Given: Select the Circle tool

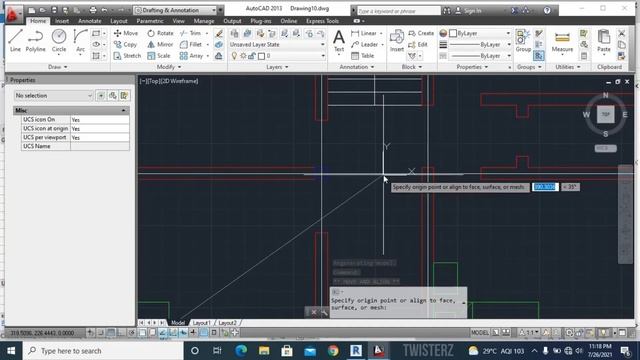Looking at the screenshot, I should point(59,40).
